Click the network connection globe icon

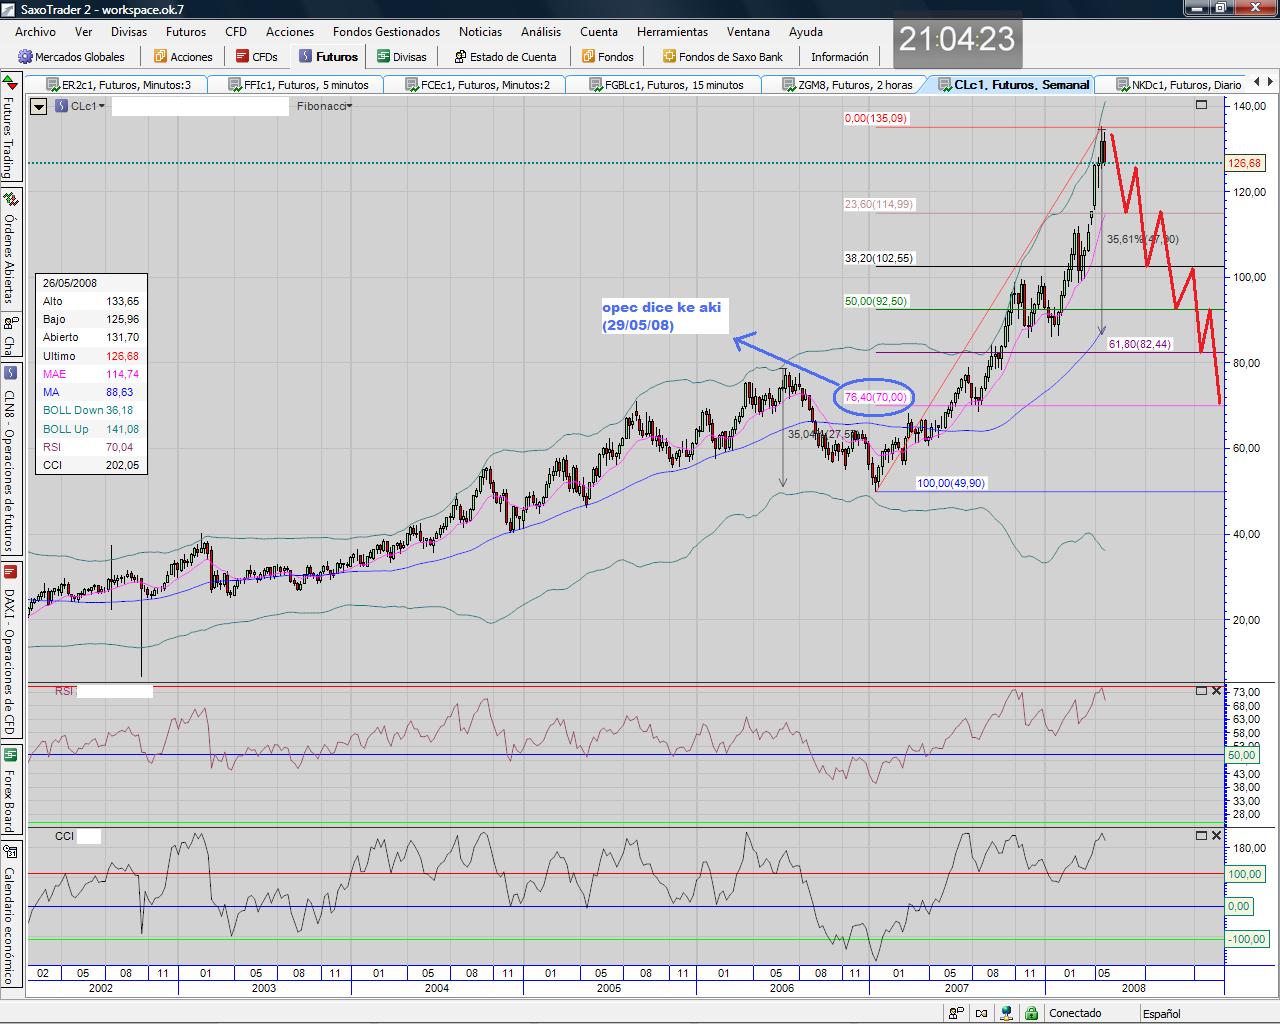point(1008,1013)
